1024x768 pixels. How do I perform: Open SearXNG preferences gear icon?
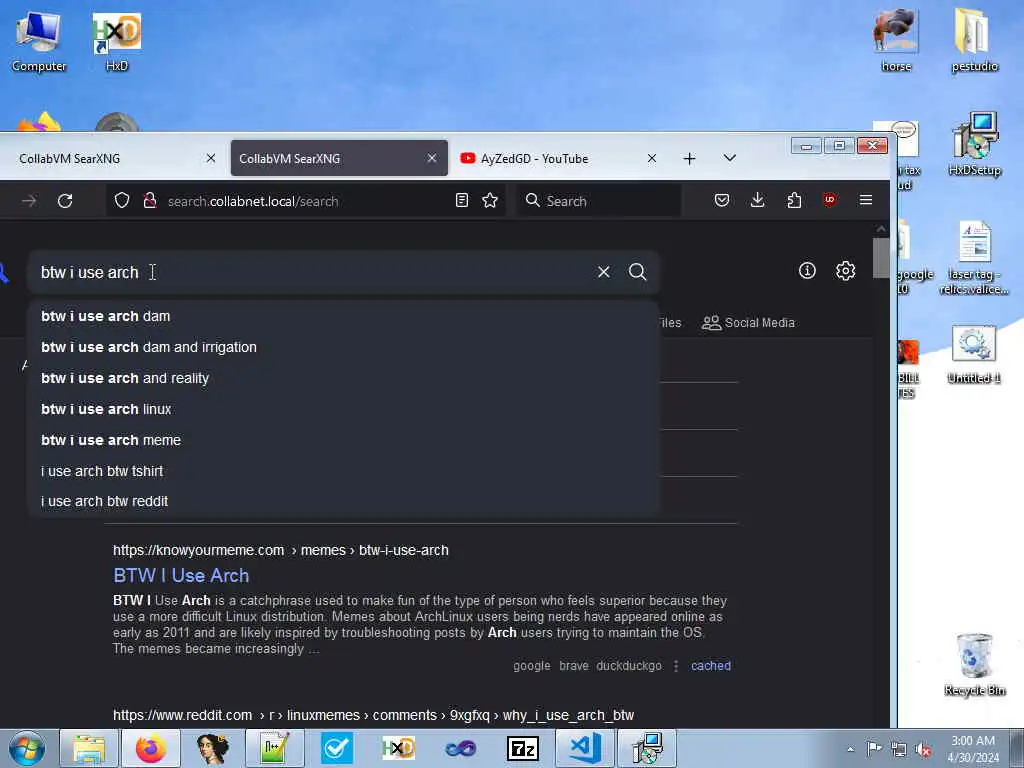click(x=846, y=270)
